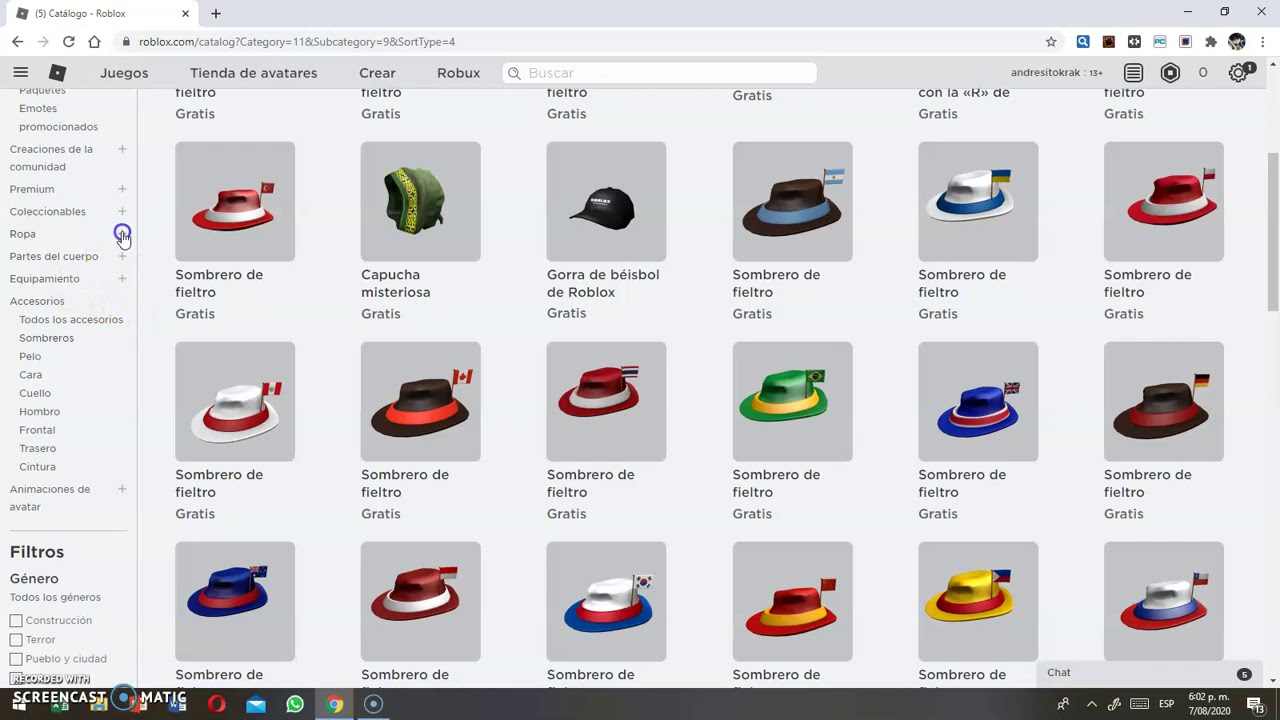Viewport: 1280px width, 720px height.
Task: Open the Crear menu item
Action: [377, 73]
